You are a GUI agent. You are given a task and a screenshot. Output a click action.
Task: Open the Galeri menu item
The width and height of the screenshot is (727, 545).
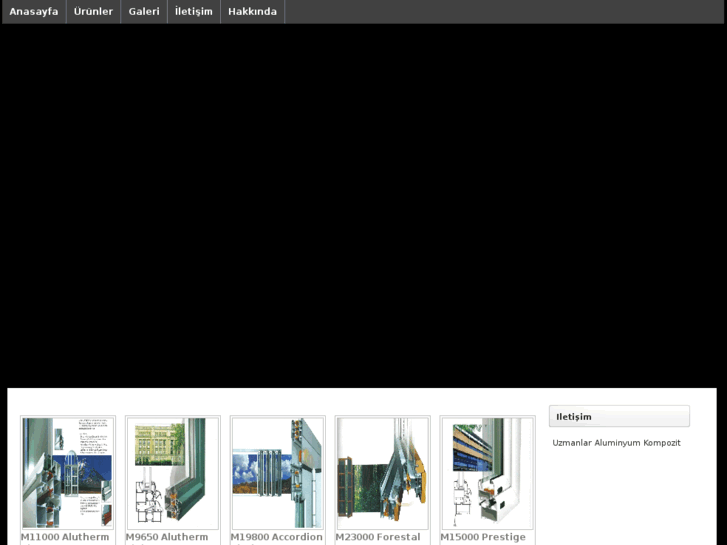point(144,12)
